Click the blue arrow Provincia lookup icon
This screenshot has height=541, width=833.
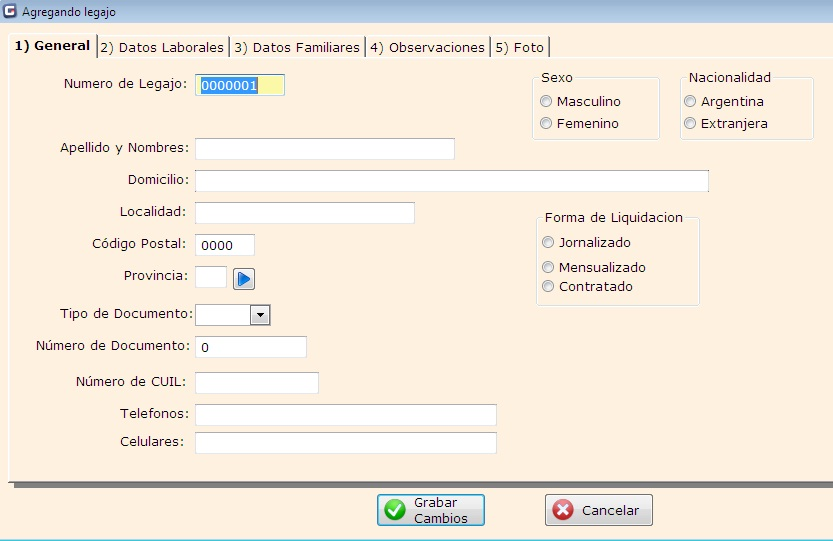point(244,278)
